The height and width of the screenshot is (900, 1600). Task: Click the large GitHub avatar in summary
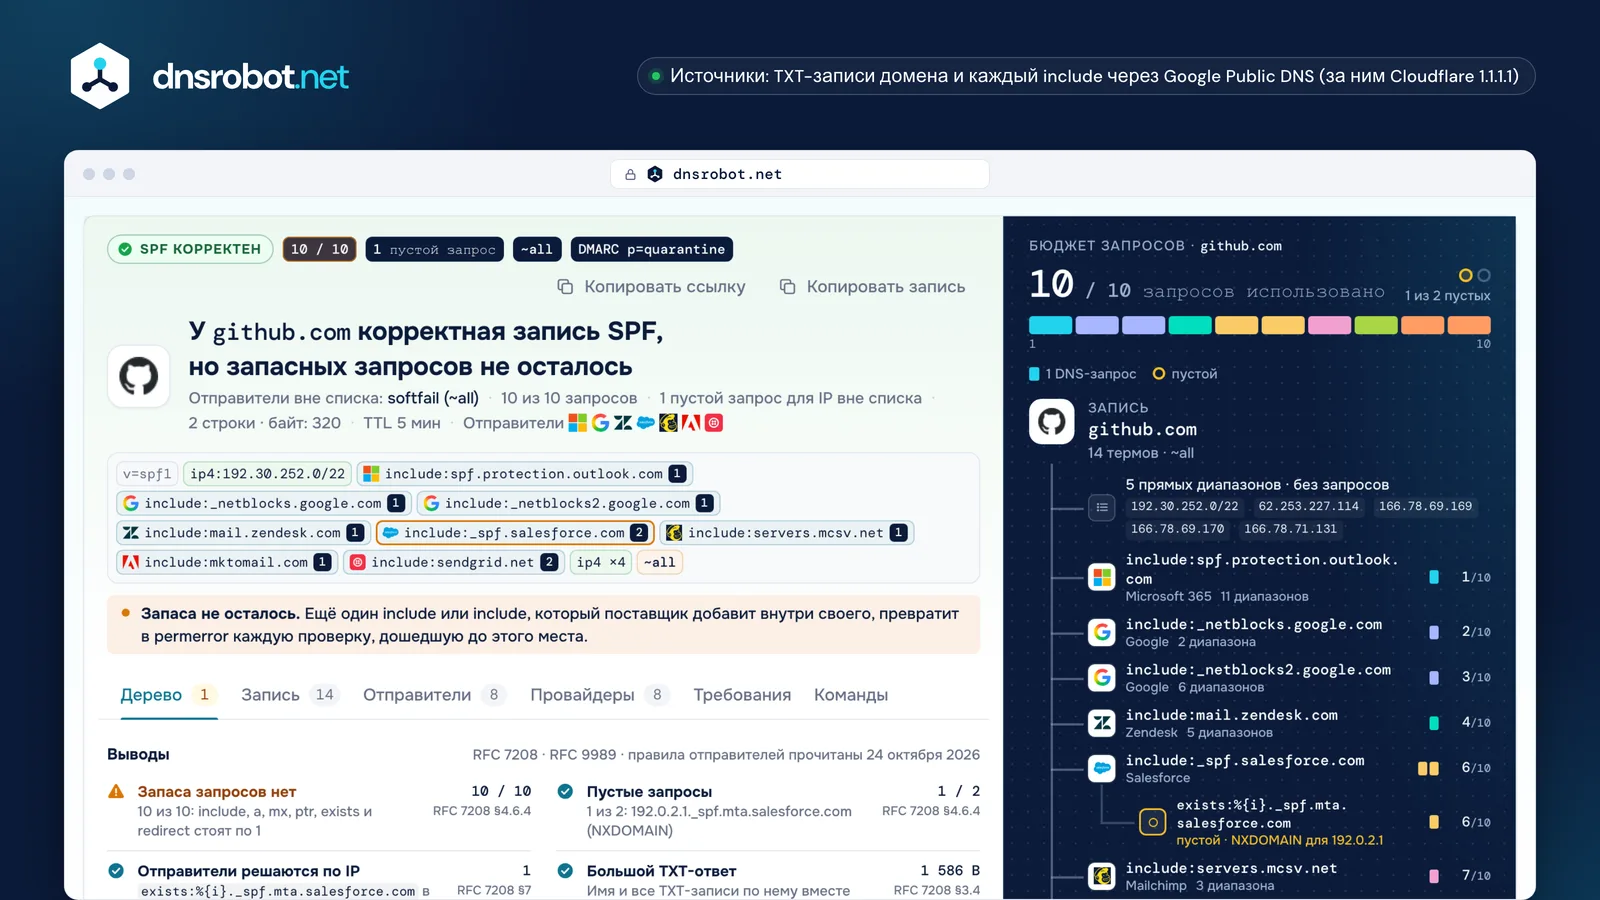coord(138,377)
